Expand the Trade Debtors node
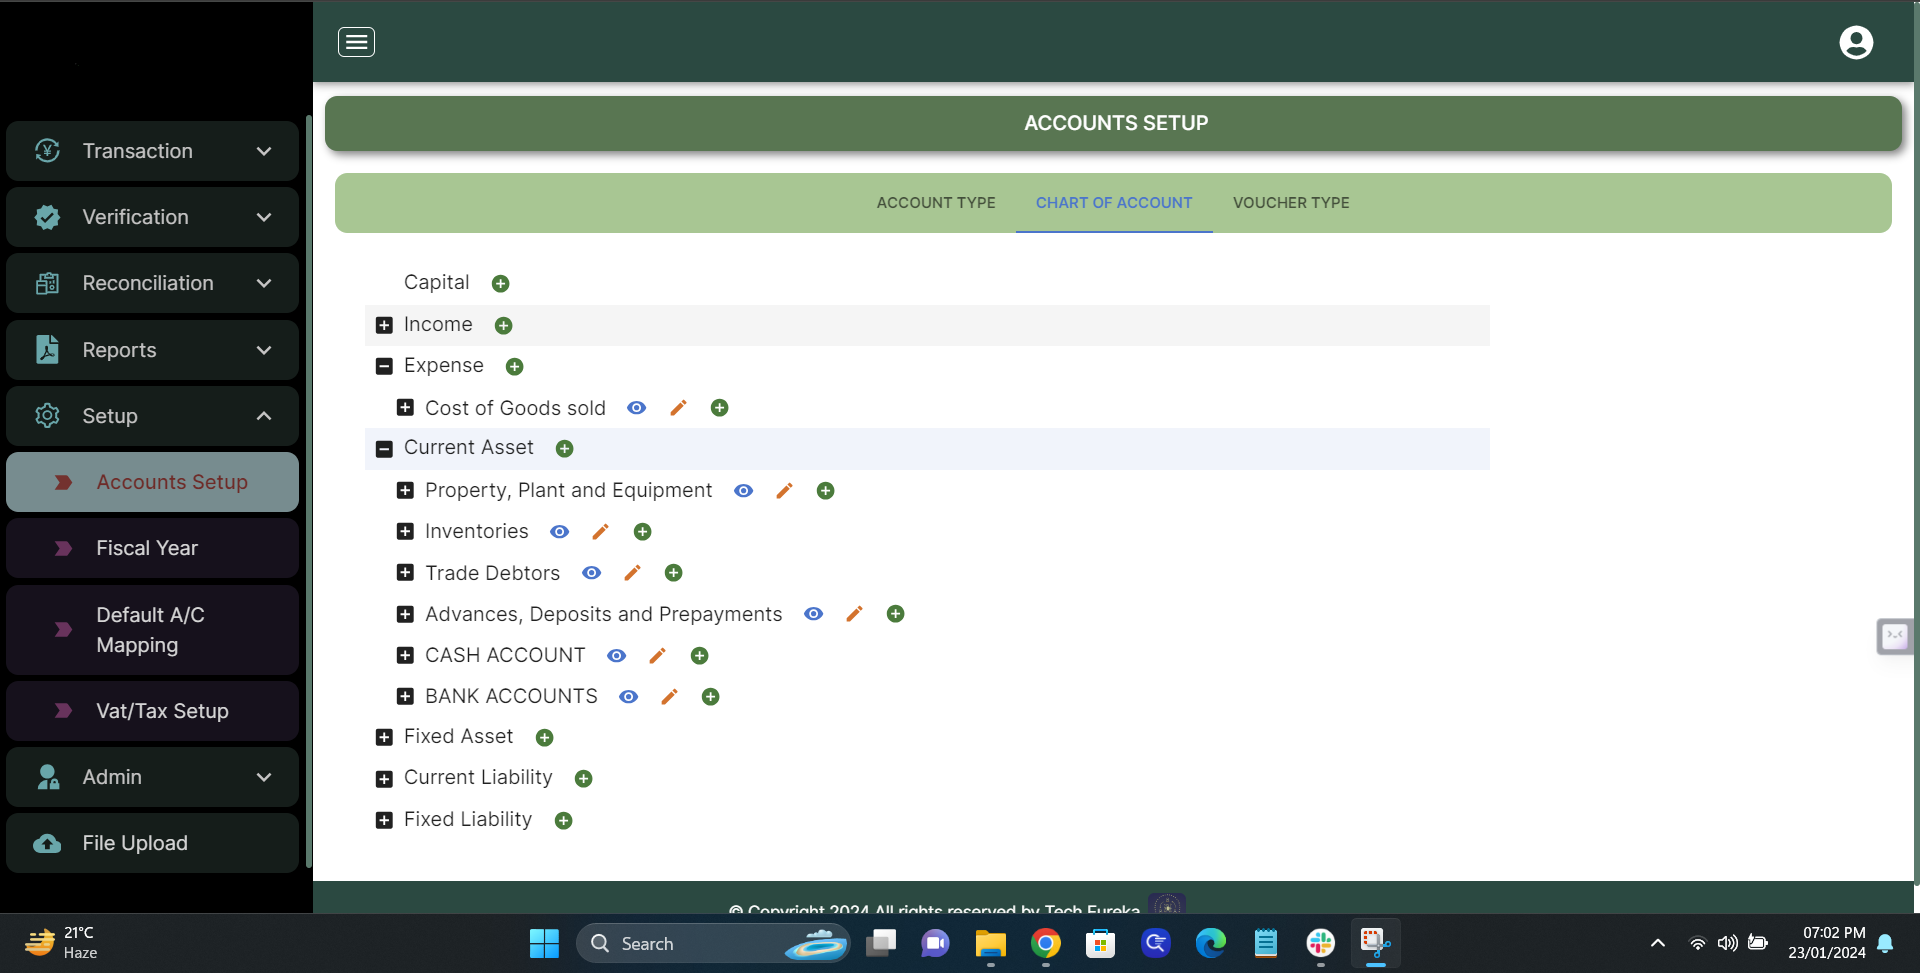 click(x=405, y=573)
